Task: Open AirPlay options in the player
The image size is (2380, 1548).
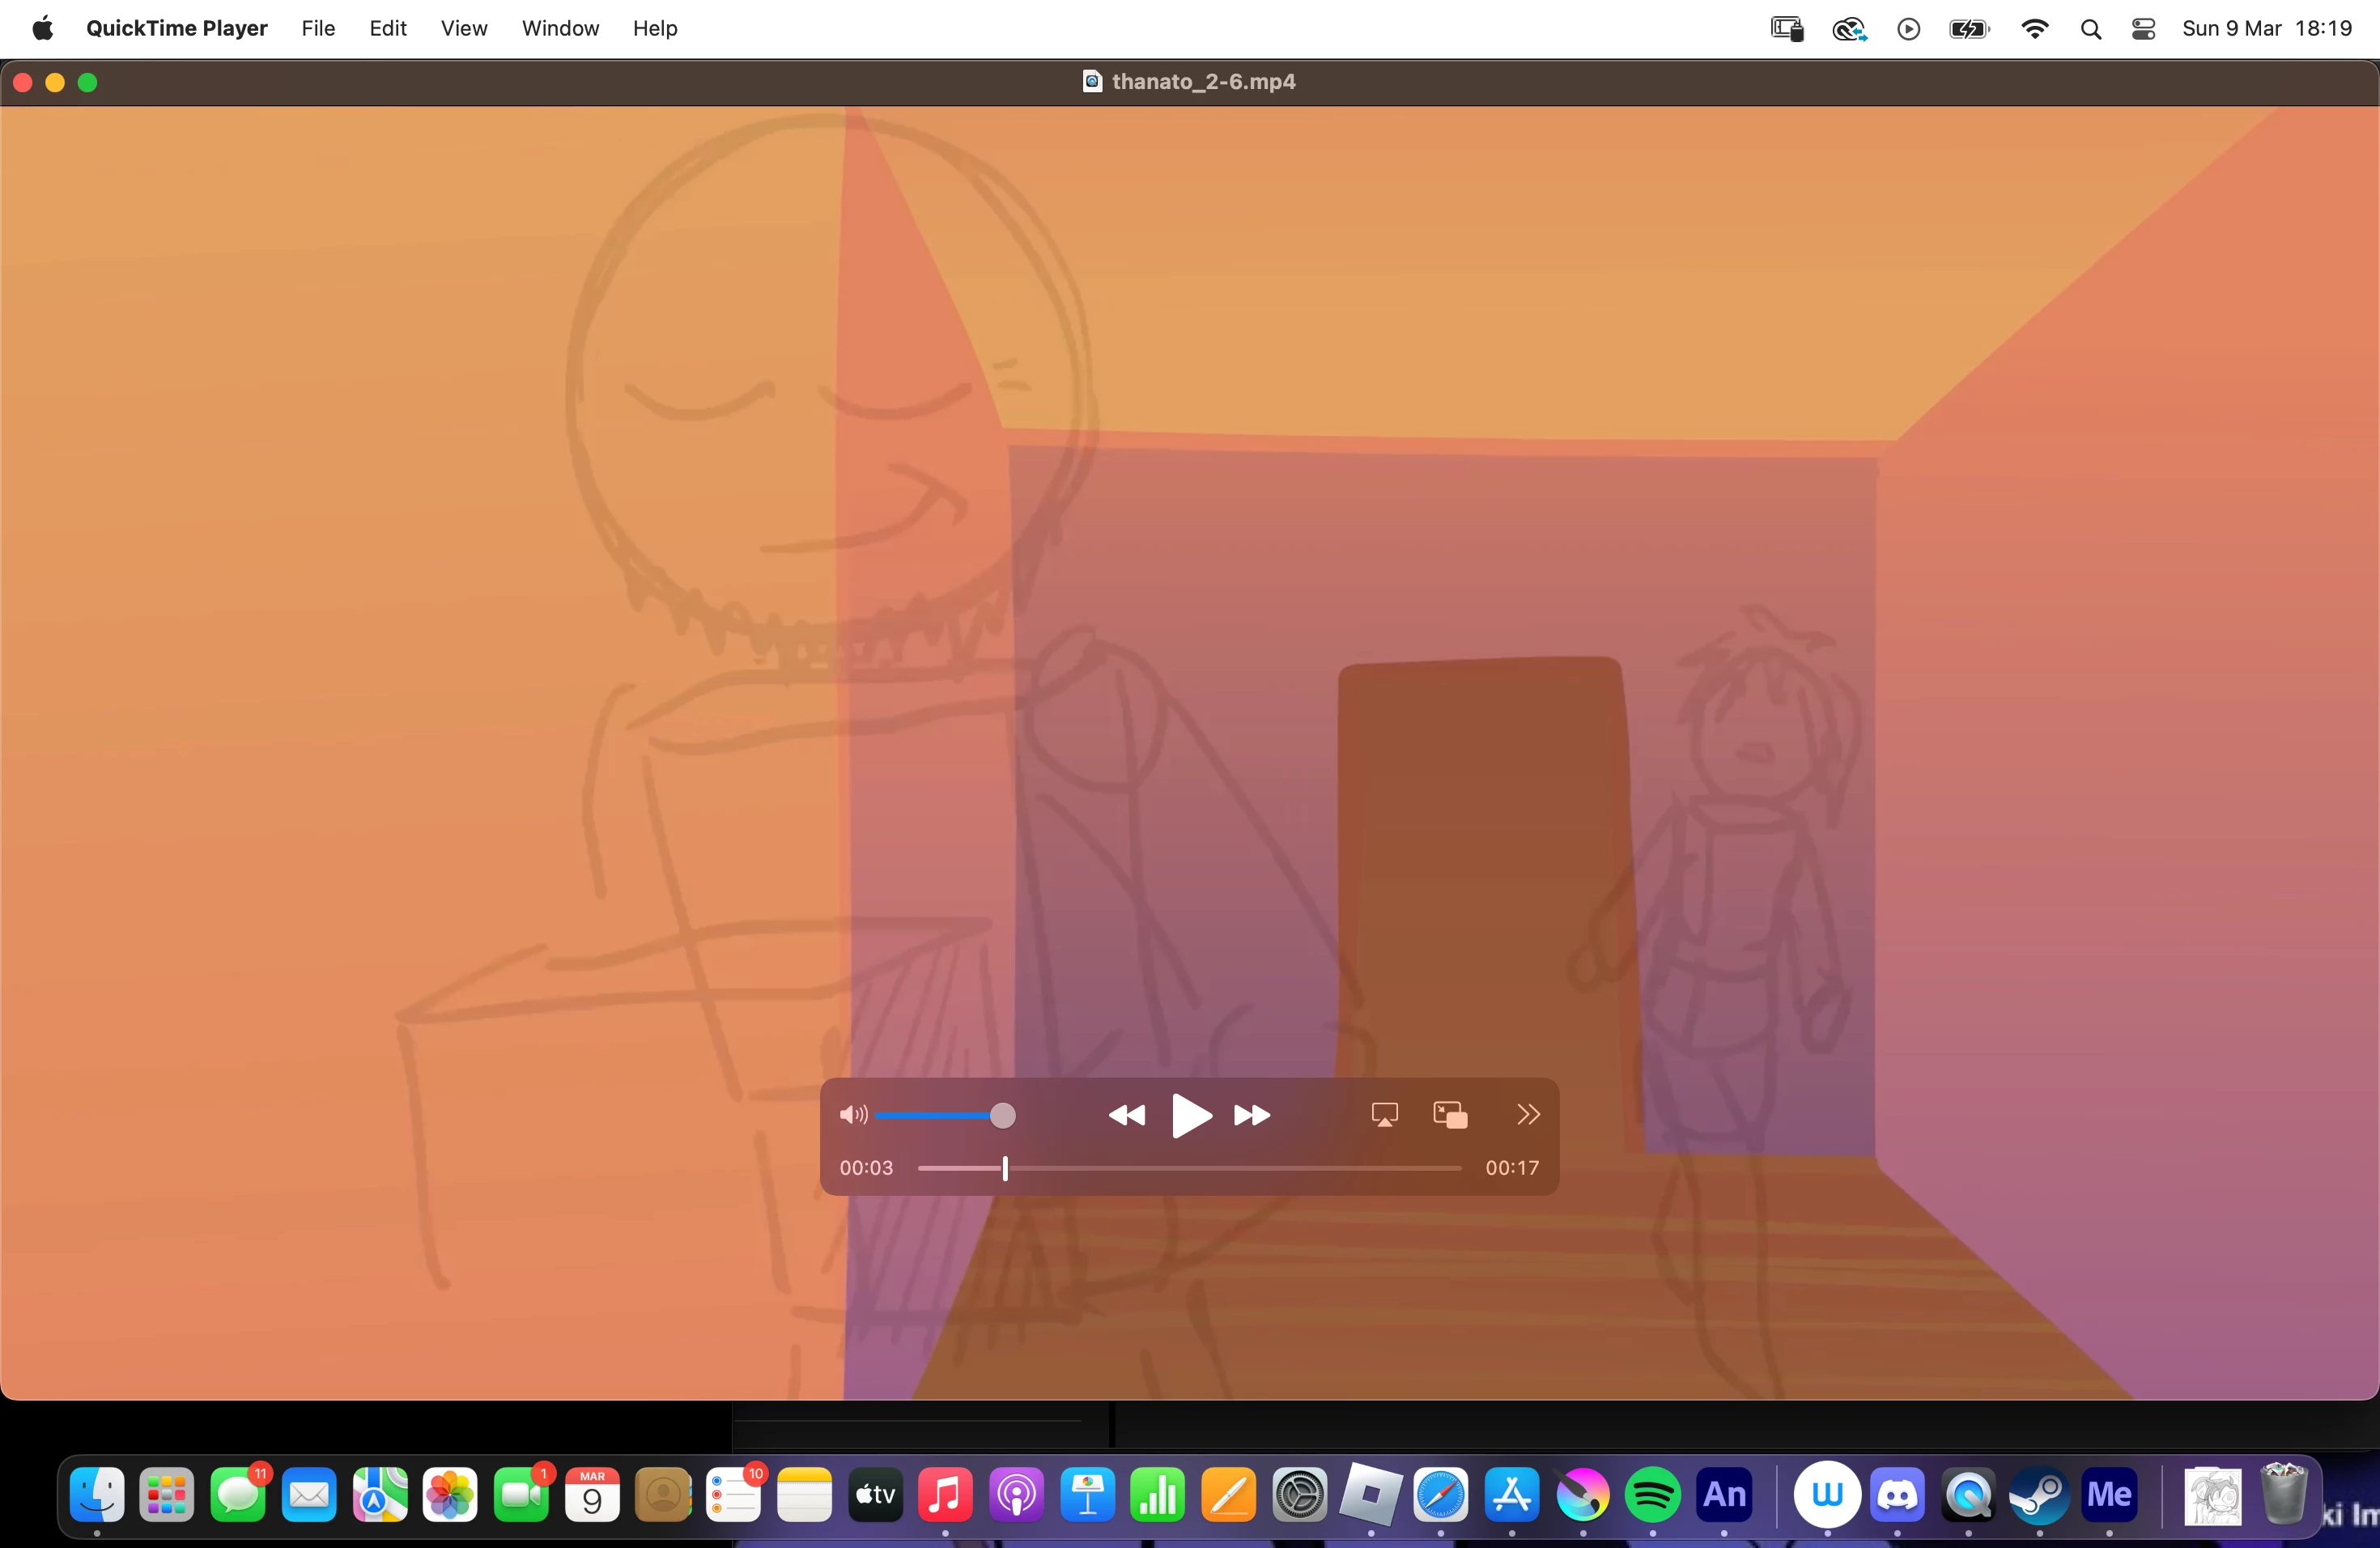Action: [1384, 1114]
